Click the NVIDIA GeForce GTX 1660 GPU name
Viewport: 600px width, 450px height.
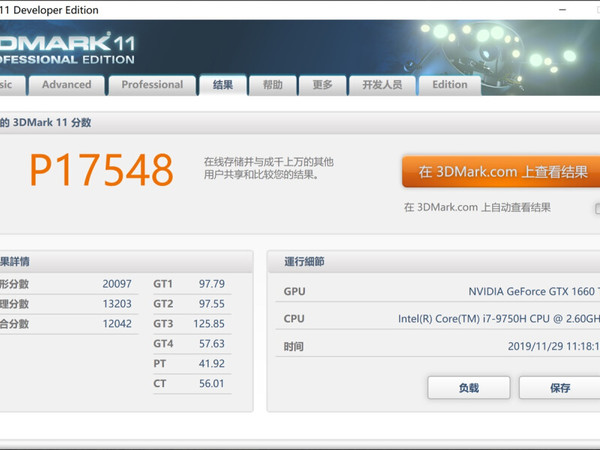(534, 292)
